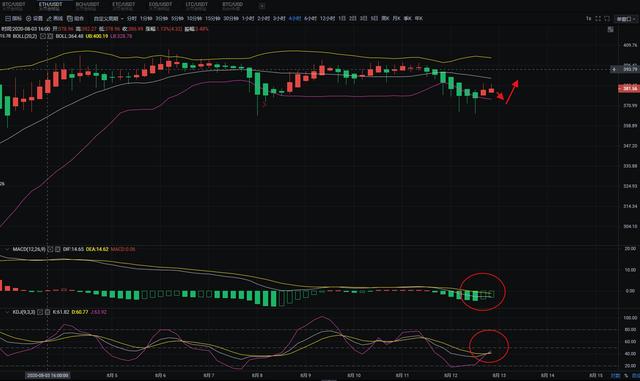Select the 15分钟 interval

click(x=212, y=18)
